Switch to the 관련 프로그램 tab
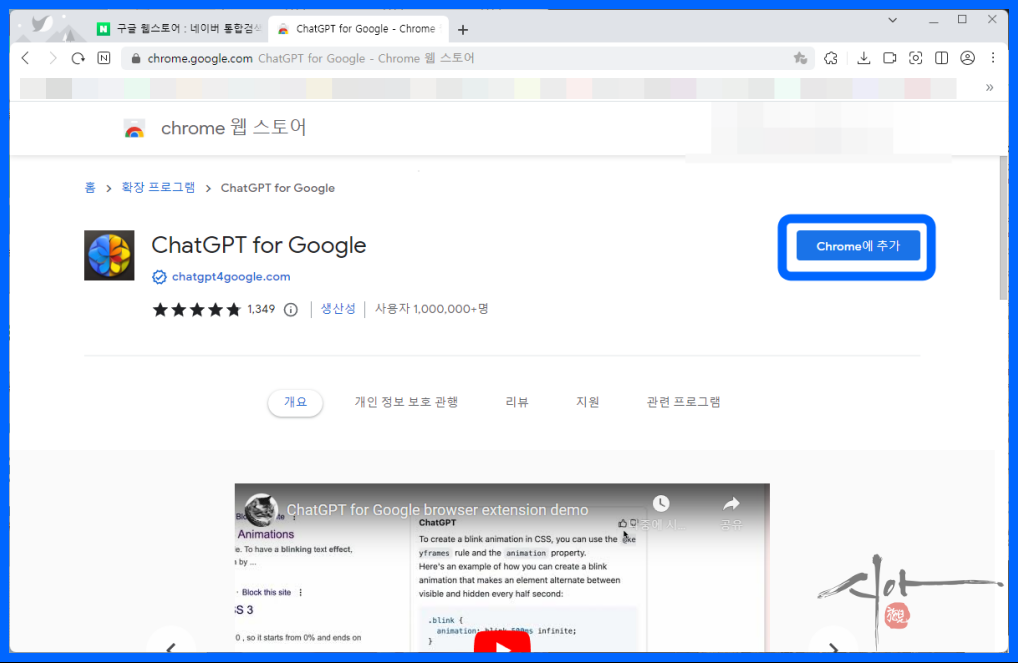The width and height of the screenshot is (1018, 663). pos(684,402)
